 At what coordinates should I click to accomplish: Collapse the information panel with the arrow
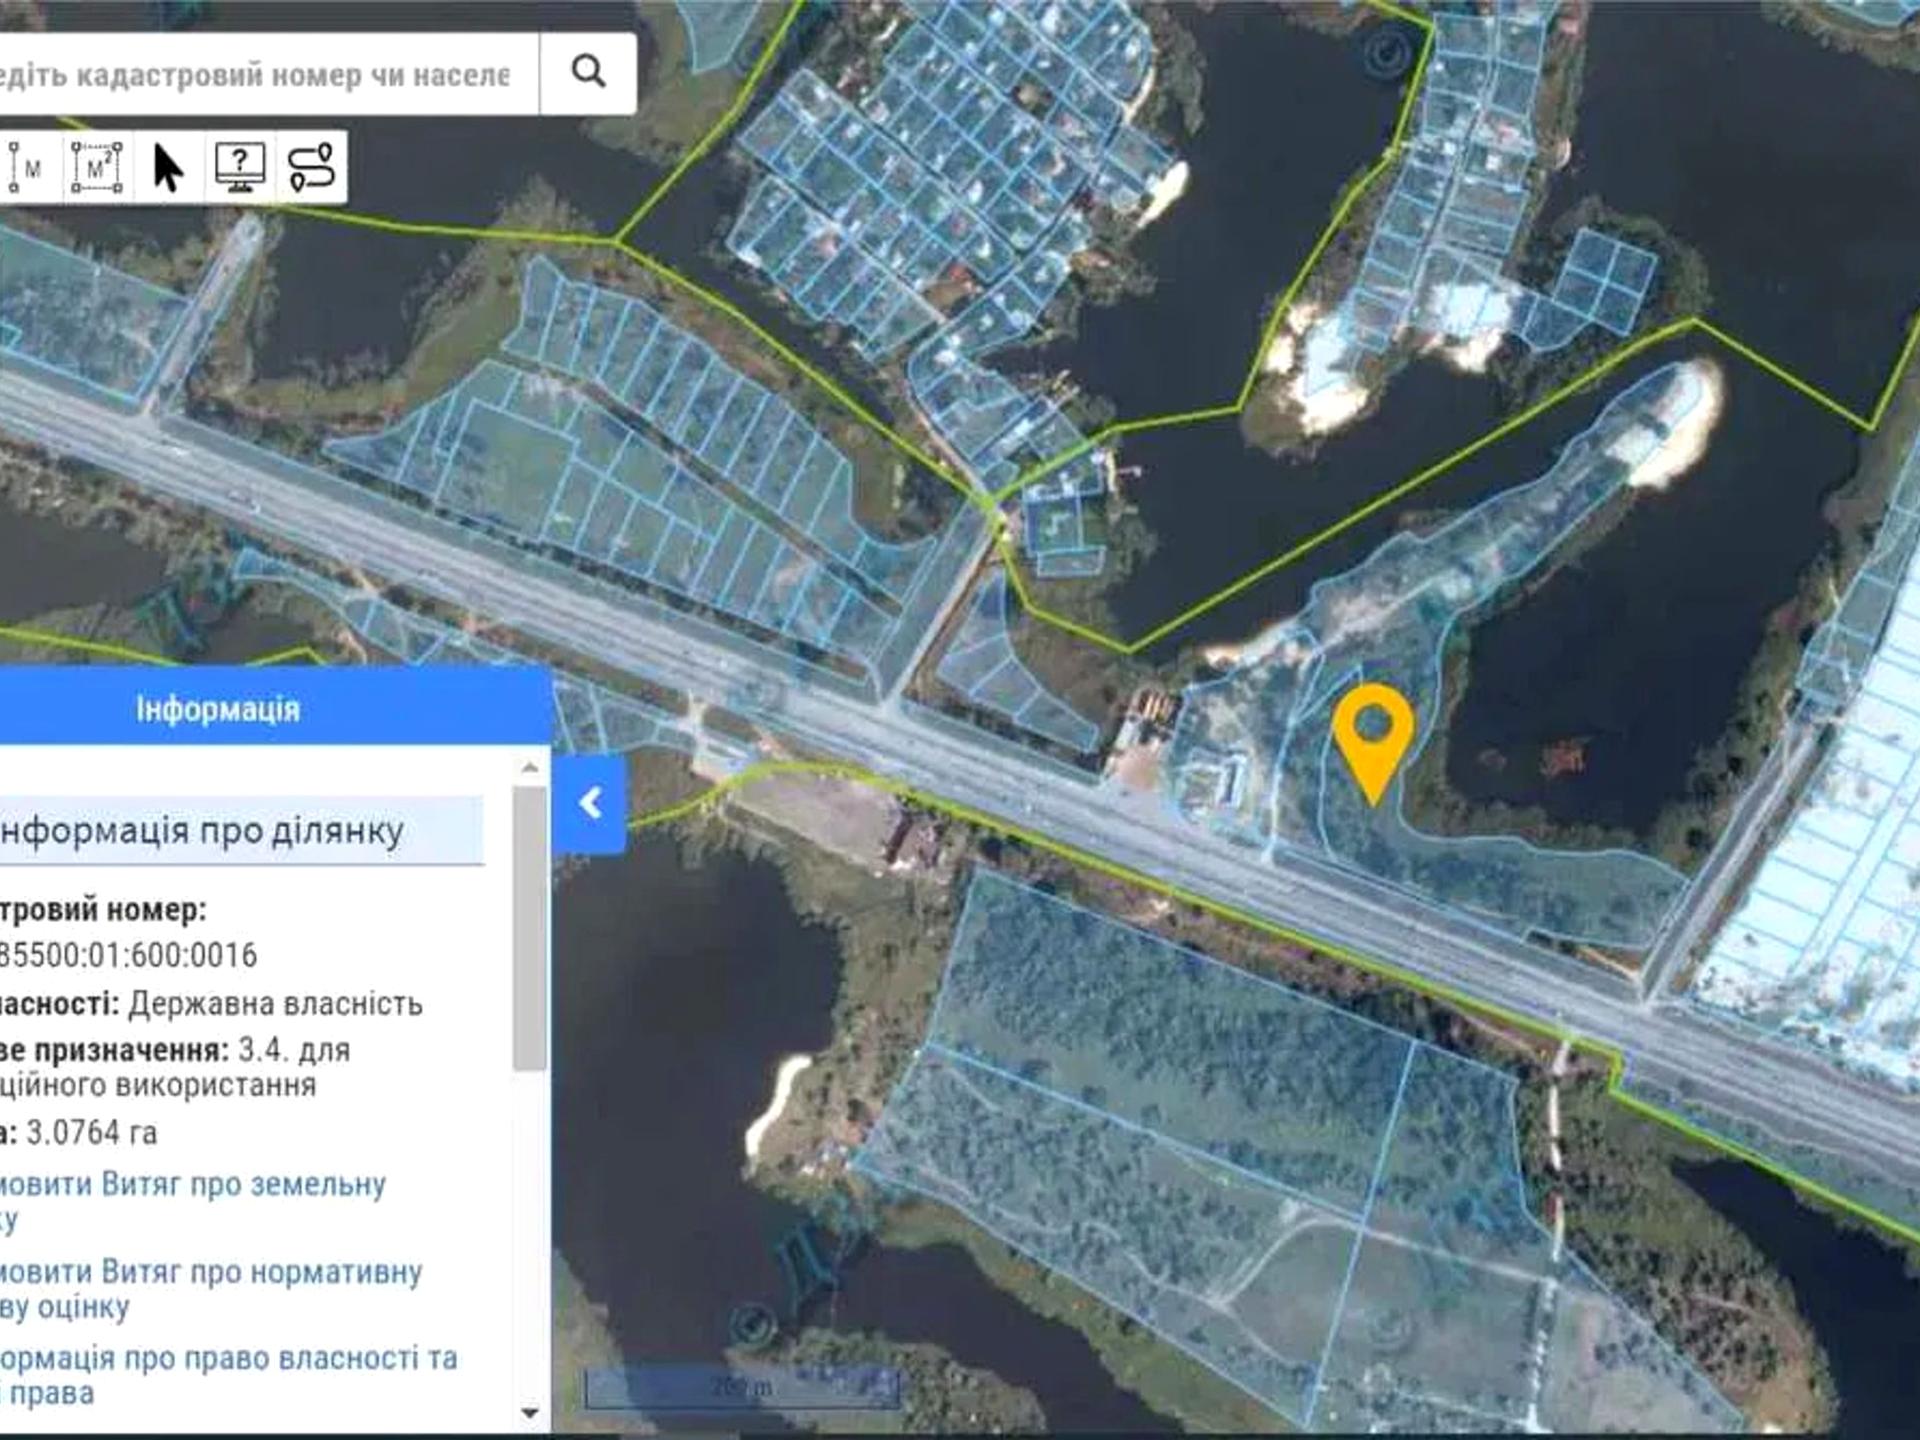coord(589,804)
